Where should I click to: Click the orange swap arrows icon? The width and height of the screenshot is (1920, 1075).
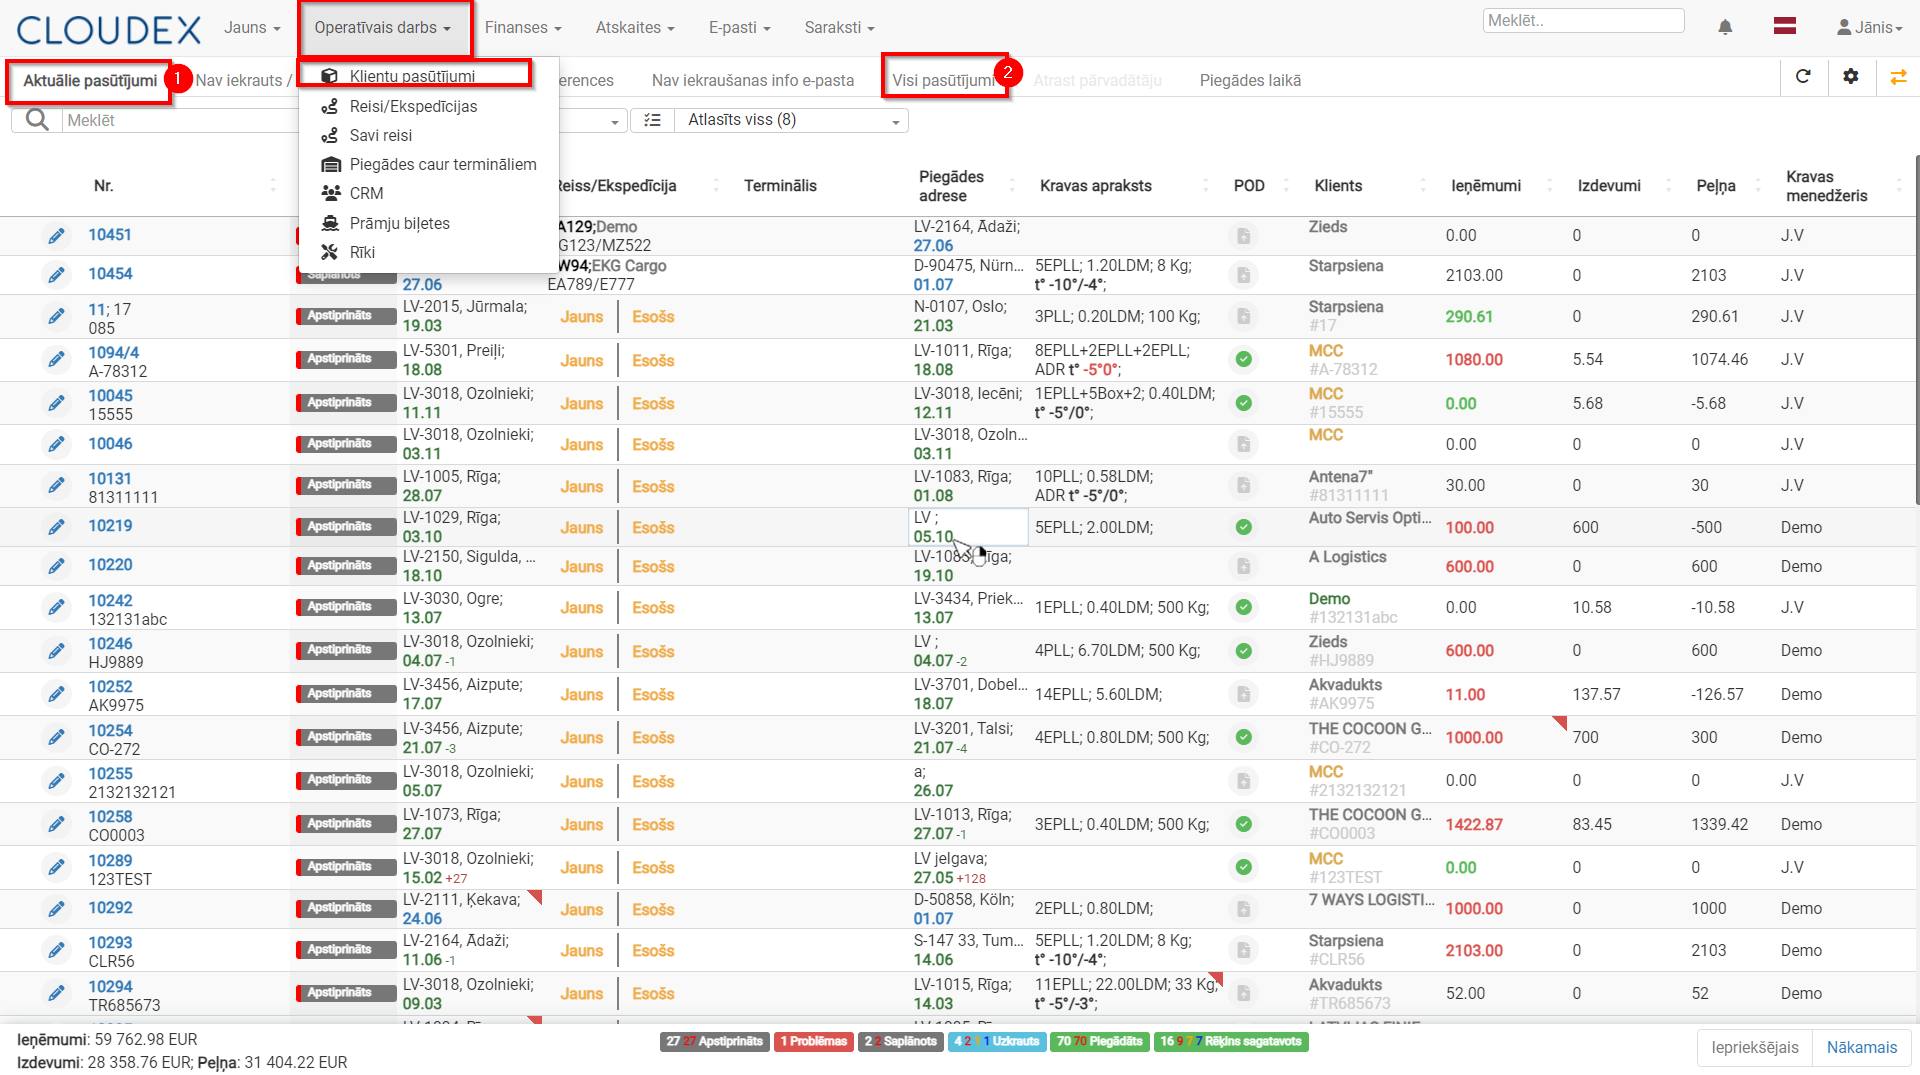(1898, 76)
